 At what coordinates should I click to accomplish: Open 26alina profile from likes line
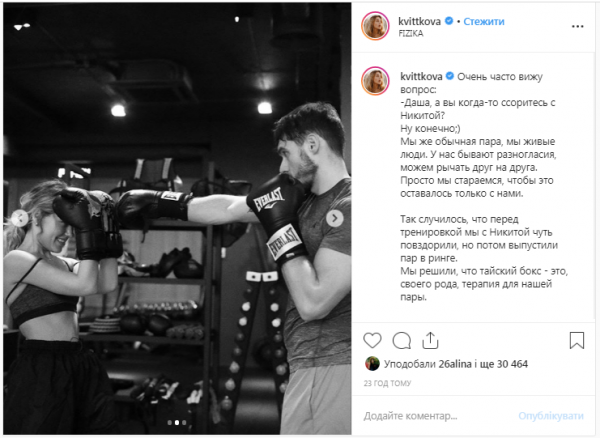tap(455, 364)
